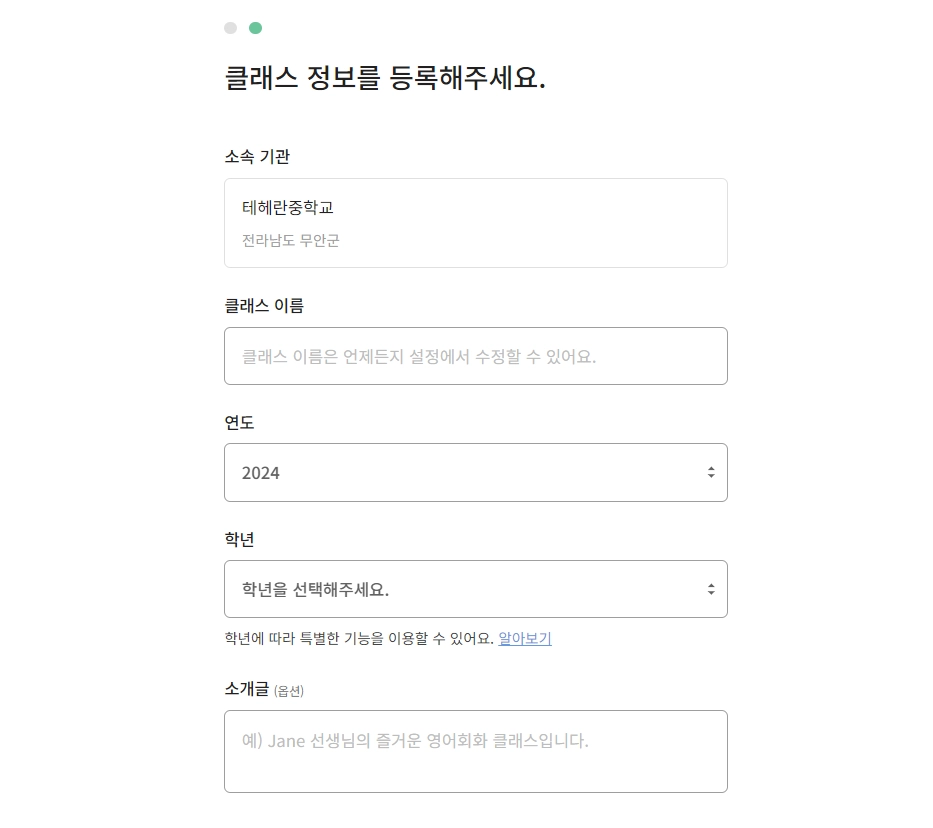Image resolution: width=933 pixels, height=828 pixels.
Task: Click the arrow icon in the 학년 selector
Action: 710,590
